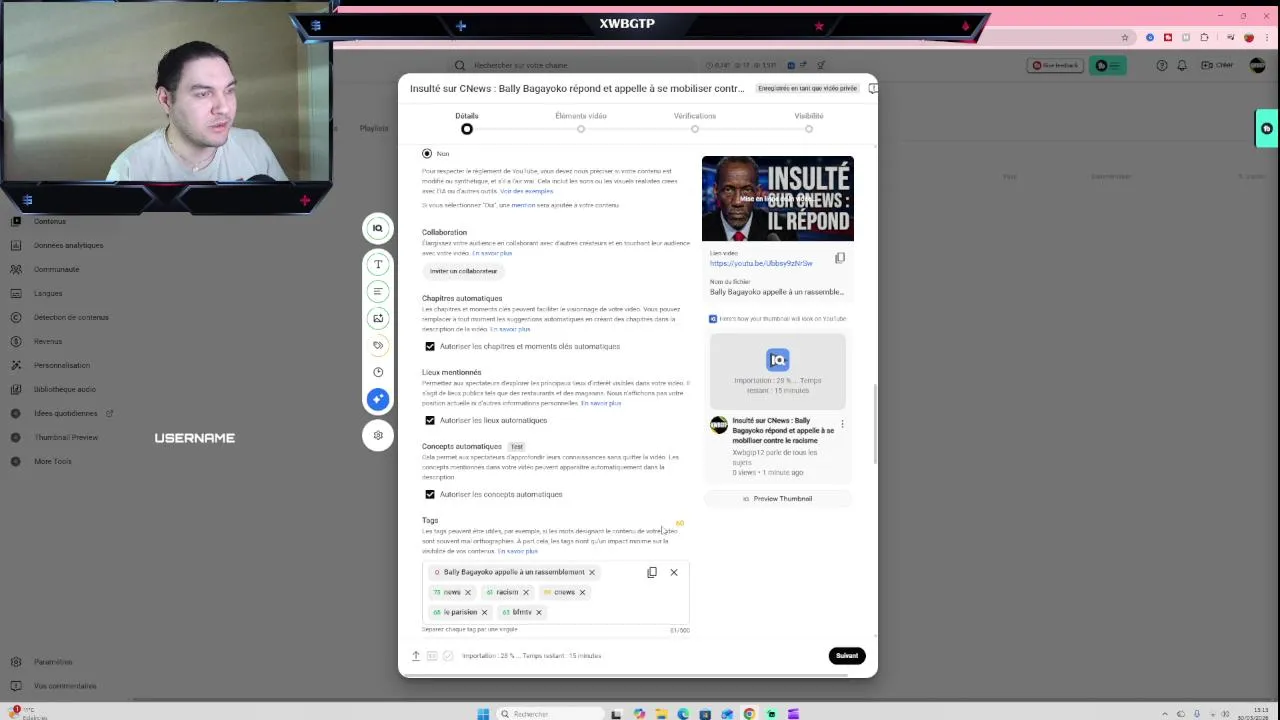The height and width of the screenshot is (720, 1280).
Task: Click the vidIQ green floating side tab
Action: click(x=1267, y=128)
